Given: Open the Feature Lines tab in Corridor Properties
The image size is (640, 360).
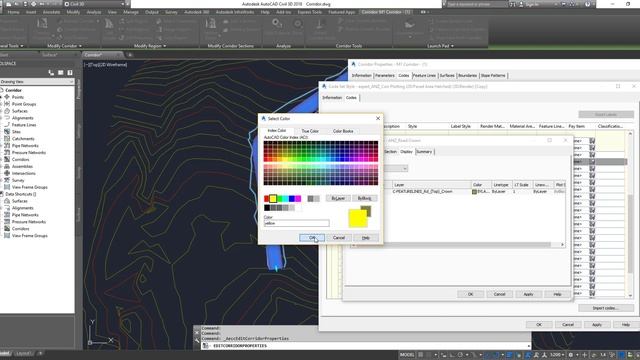Looking at the screenshot, I should [424, 76].
